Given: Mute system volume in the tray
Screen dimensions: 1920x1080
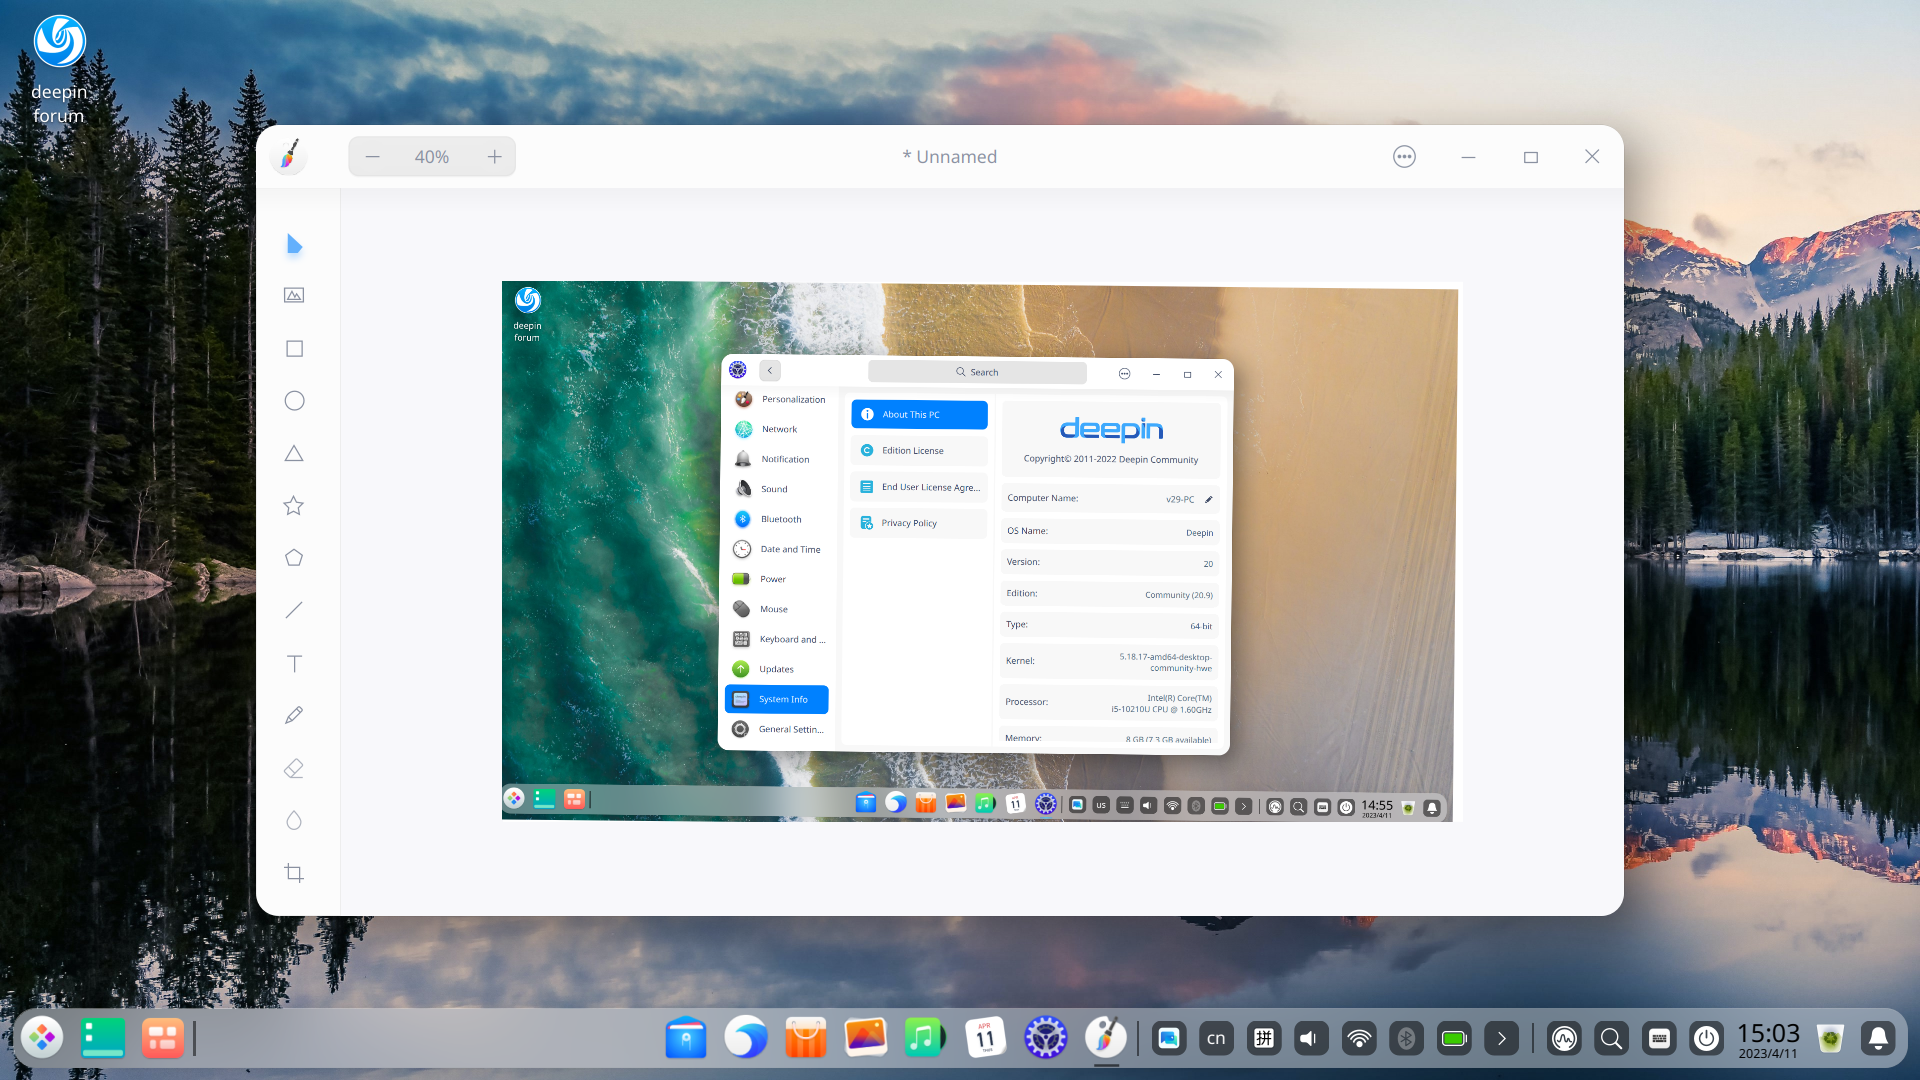Looking at the screenshot, I should tap(1311, 1037).
